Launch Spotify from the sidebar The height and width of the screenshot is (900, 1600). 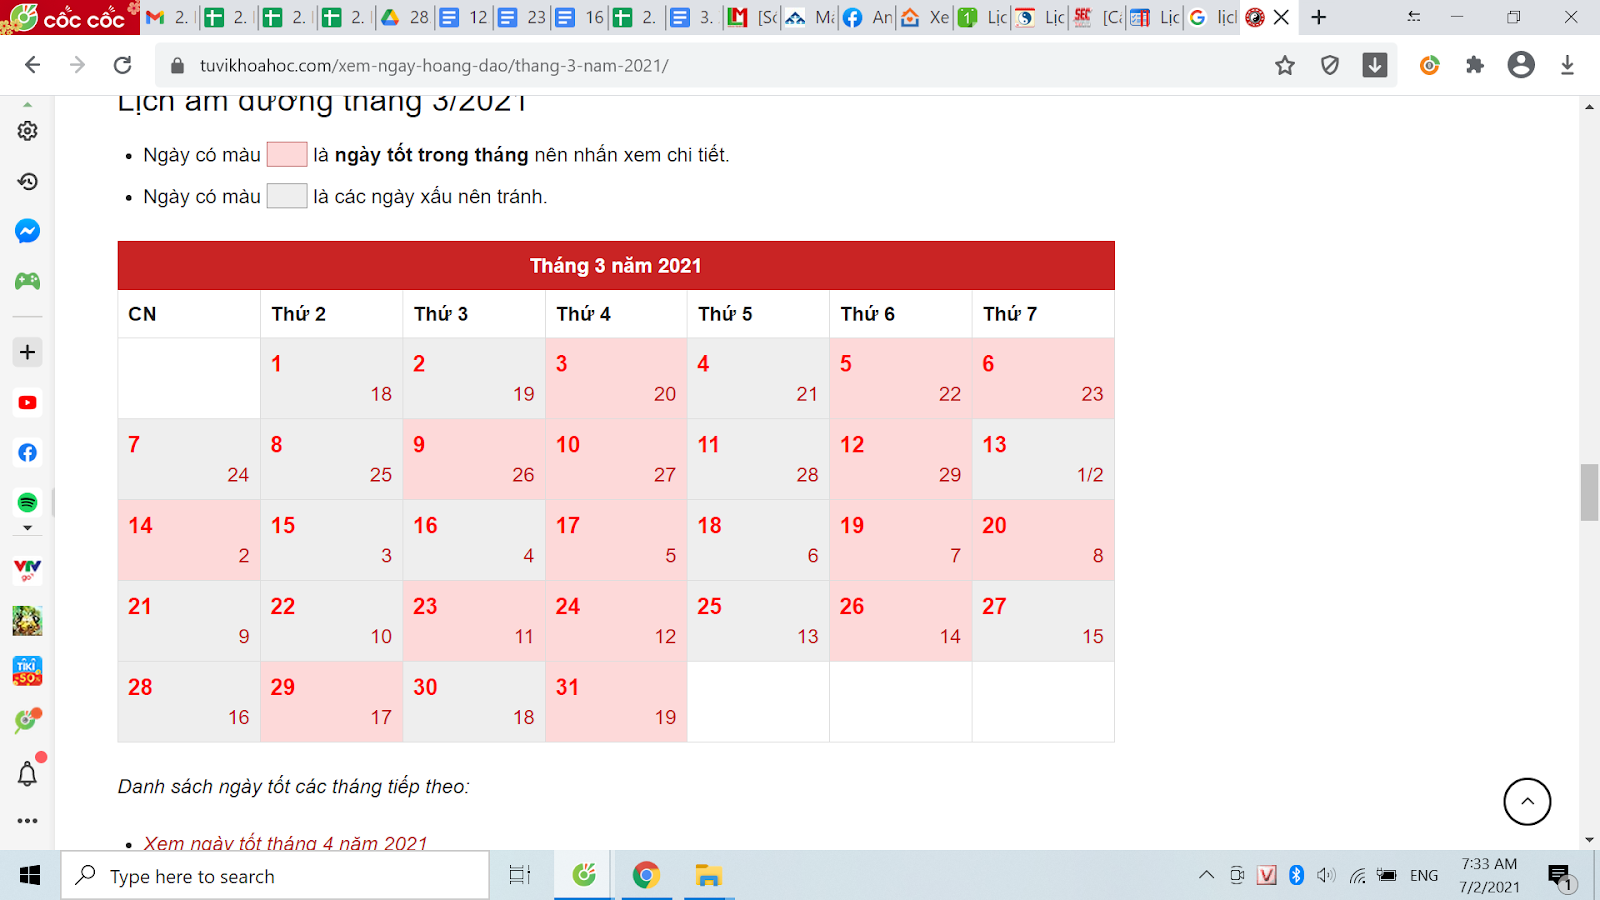pos(27,502)
